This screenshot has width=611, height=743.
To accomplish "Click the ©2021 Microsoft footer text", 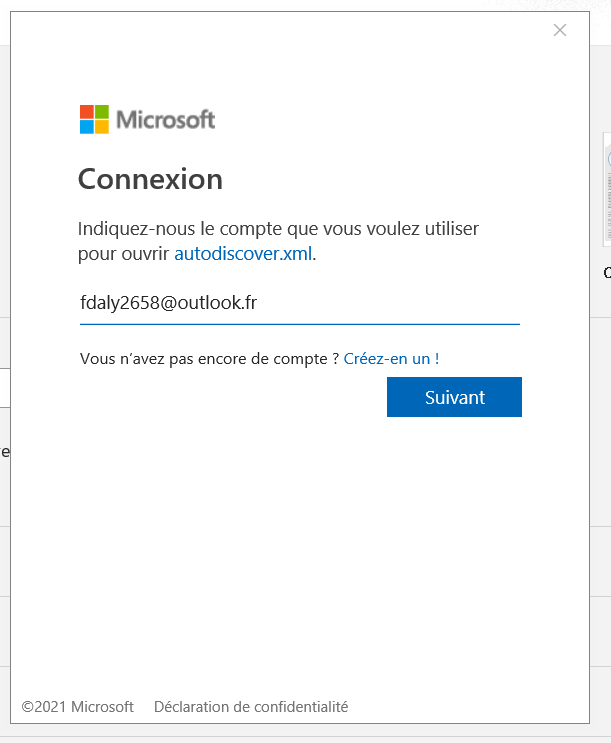I will click(x=78, y=707).
